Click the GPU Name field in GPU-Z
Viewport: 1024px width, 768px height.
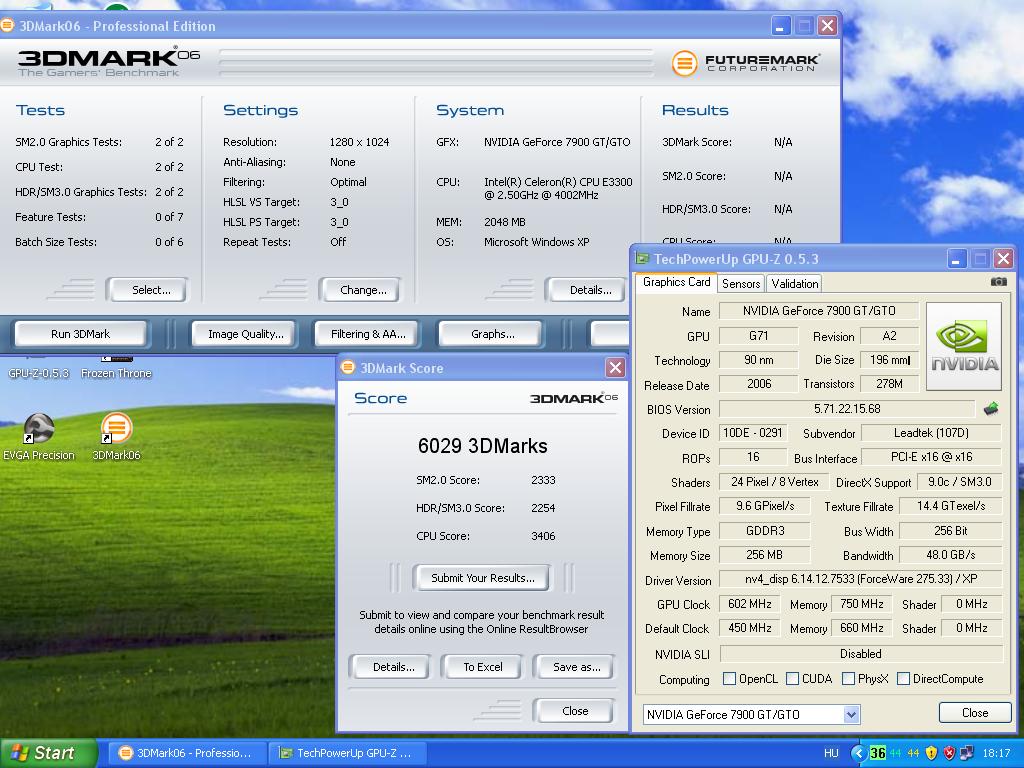coord(819,311)
